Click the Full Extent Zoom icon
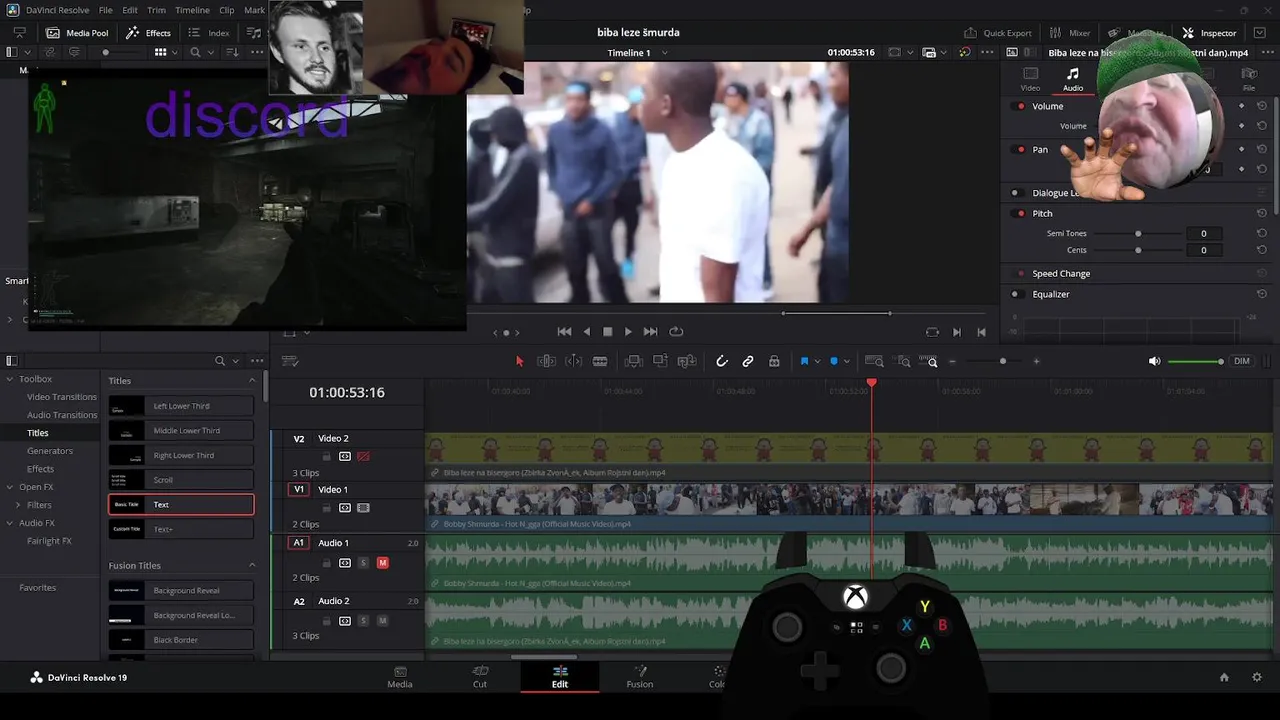 coord(874,361)
